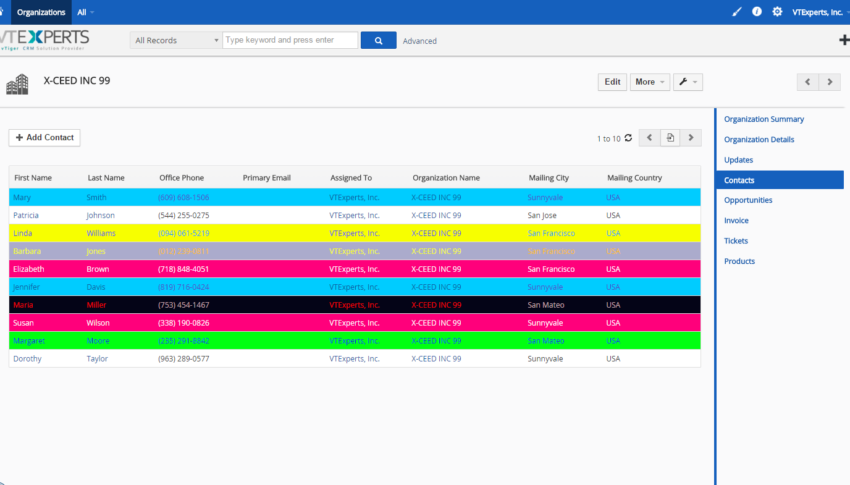
Task: Open the page jump icon
Action: click(x=670, y=138)
